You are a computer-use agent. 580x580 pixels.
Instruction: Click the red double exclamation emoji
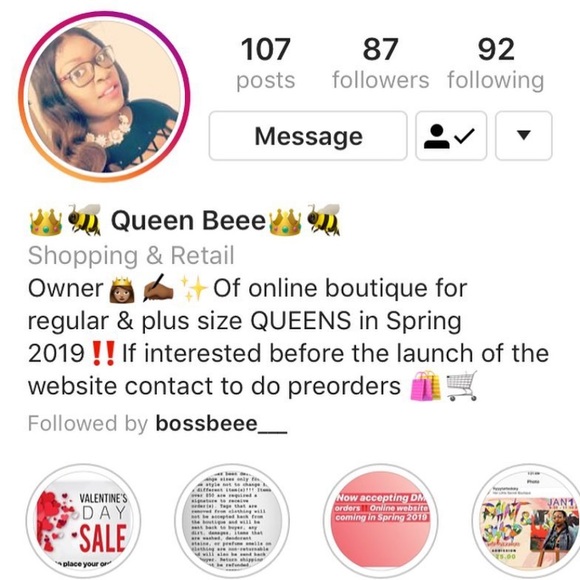point(103,353)
